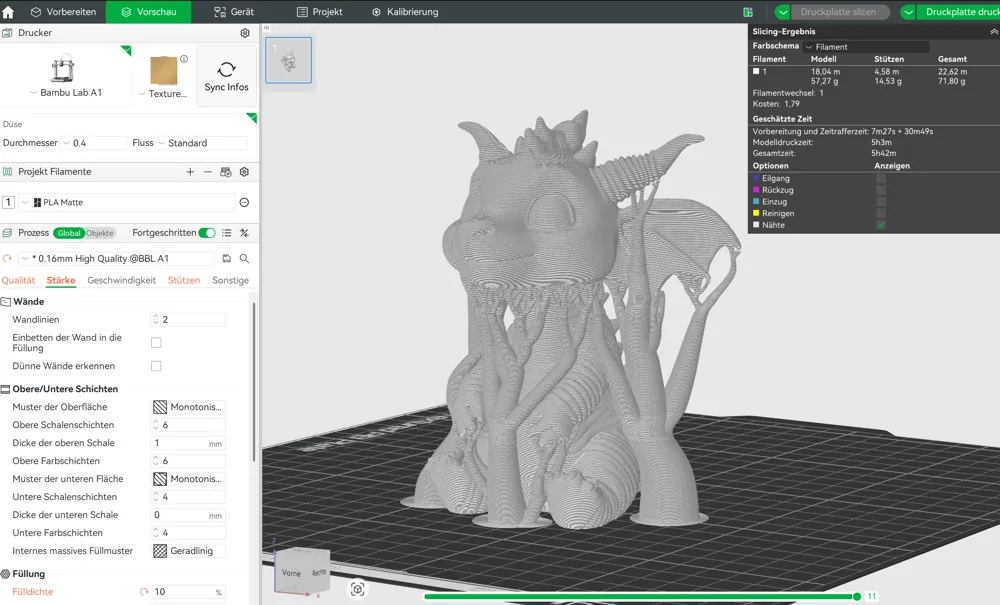The image size is (1000, 605).
Task: Open the AMS filament sync icon
Action: point(225,171)
